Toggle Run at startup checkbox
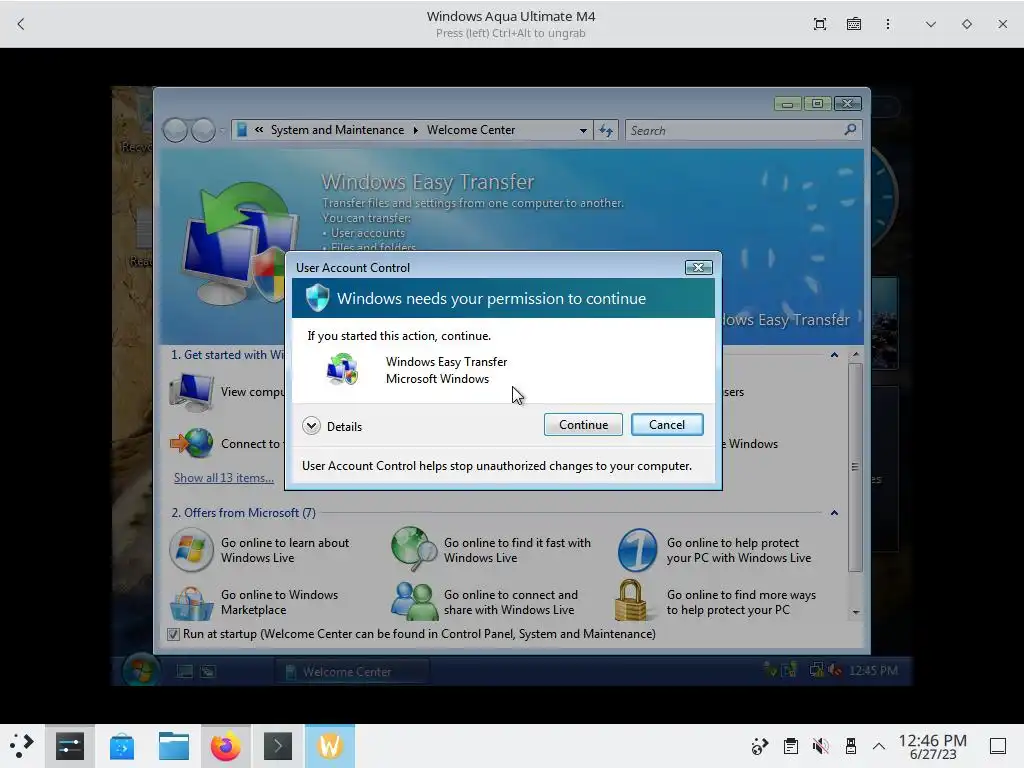Viewport: 1024px width, 768px height. point(173,634)
